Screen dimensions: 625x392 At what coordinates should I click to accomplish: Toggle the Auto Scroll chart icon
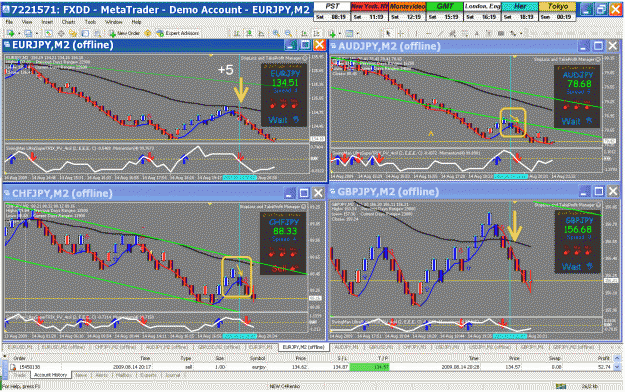pyautogui.click(x=304, y=33)
